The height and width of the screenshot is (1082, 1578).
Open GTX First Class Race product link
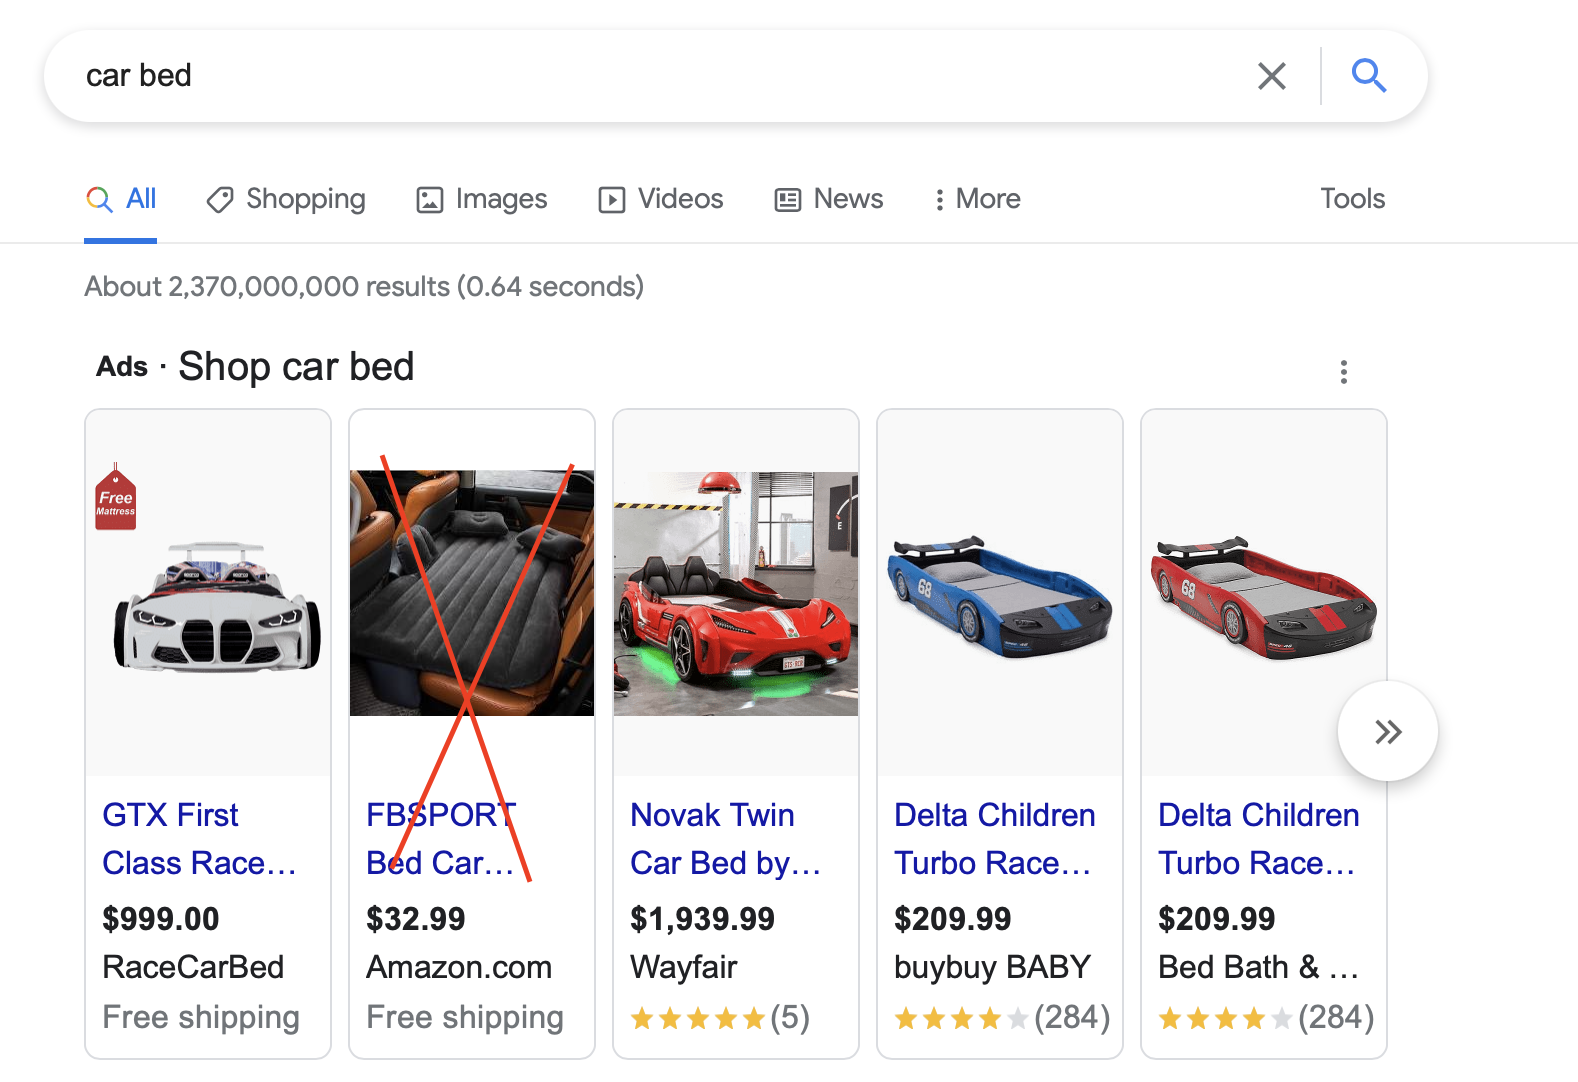(199, 838)
